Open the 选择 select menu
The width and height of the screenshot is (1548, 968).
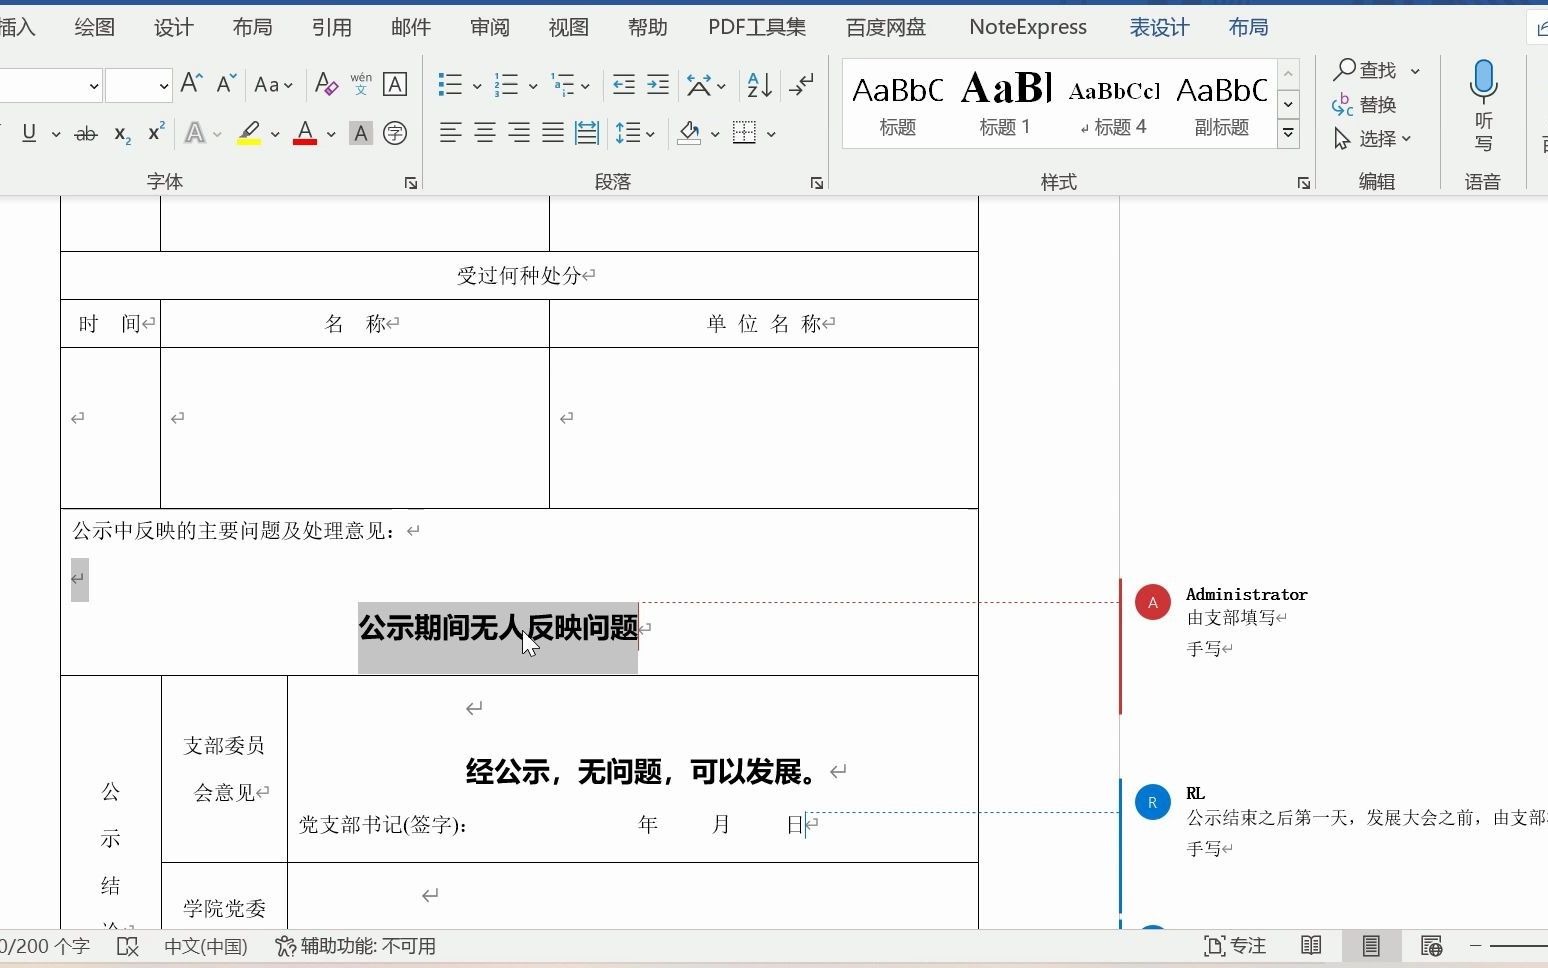coord(1372,139)
